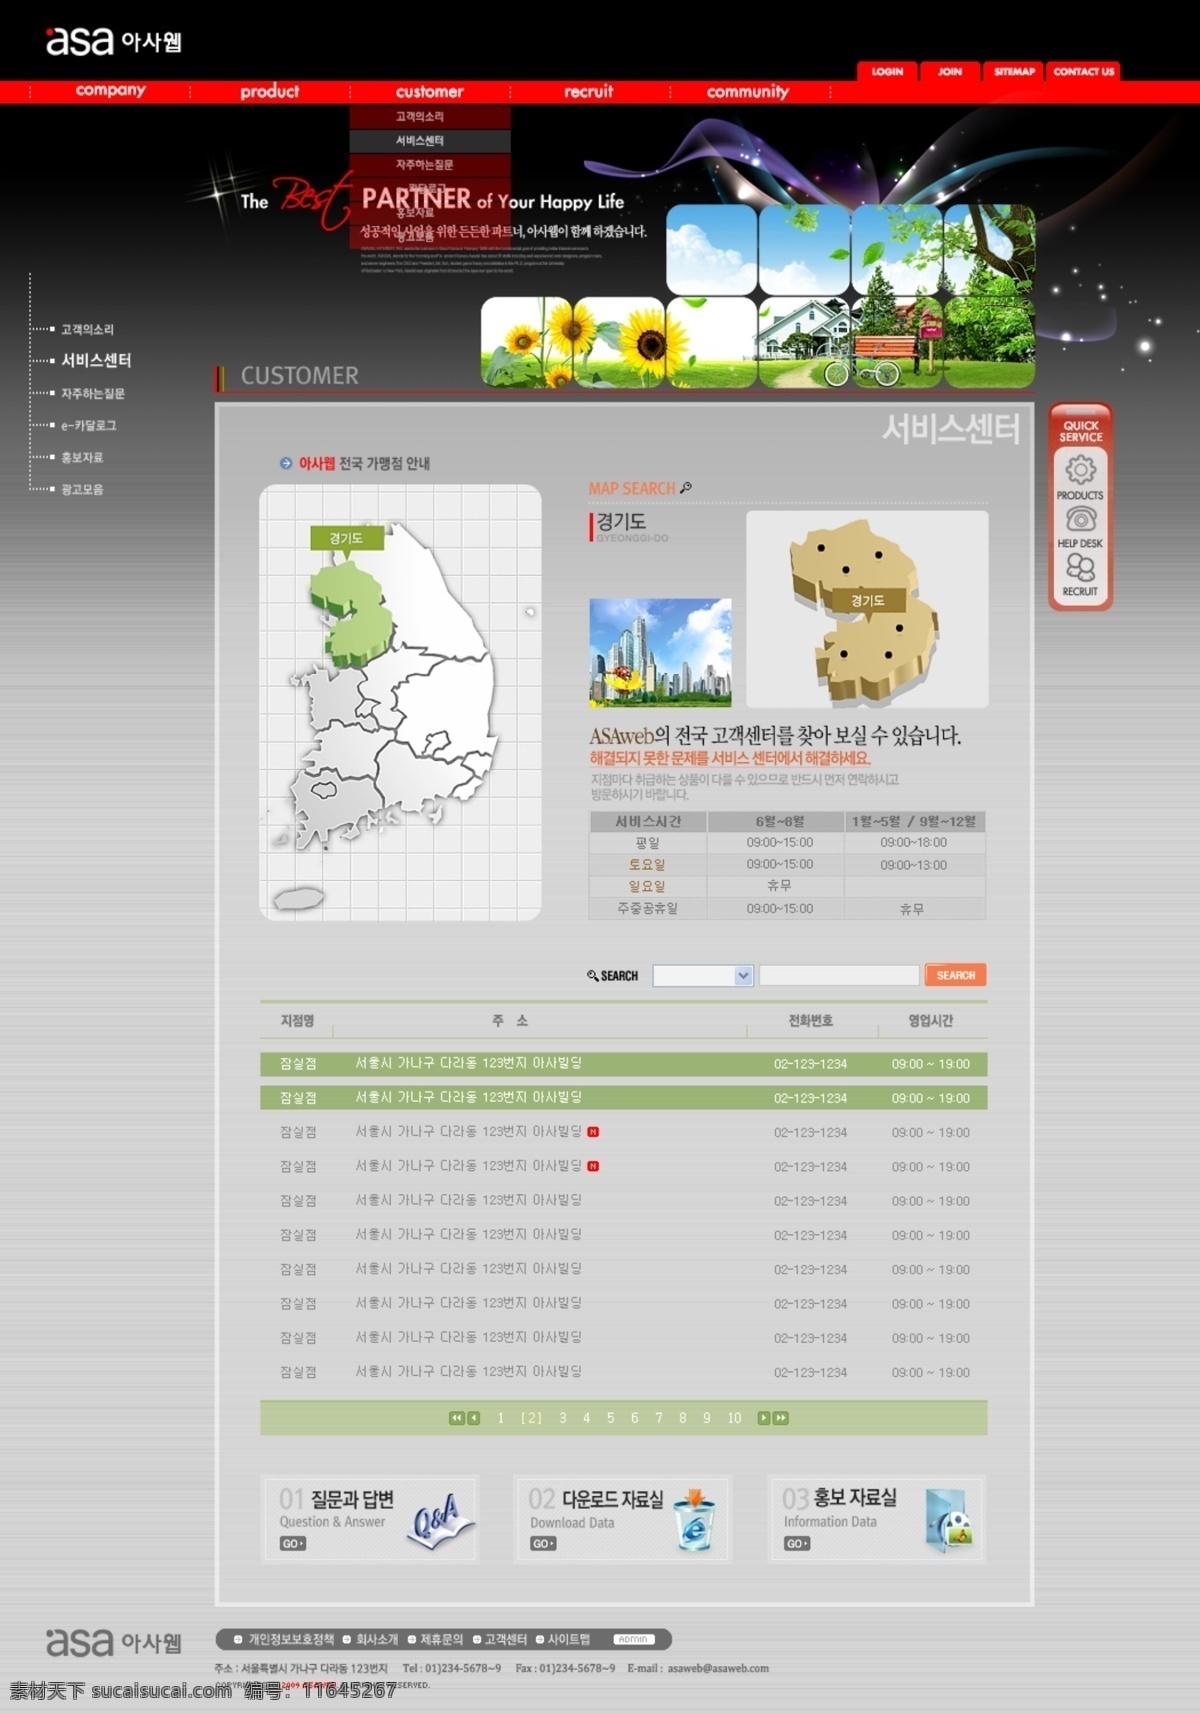Open the company menu
The width and height of the screenshot is (1200, 1714).
click(110, 91)
